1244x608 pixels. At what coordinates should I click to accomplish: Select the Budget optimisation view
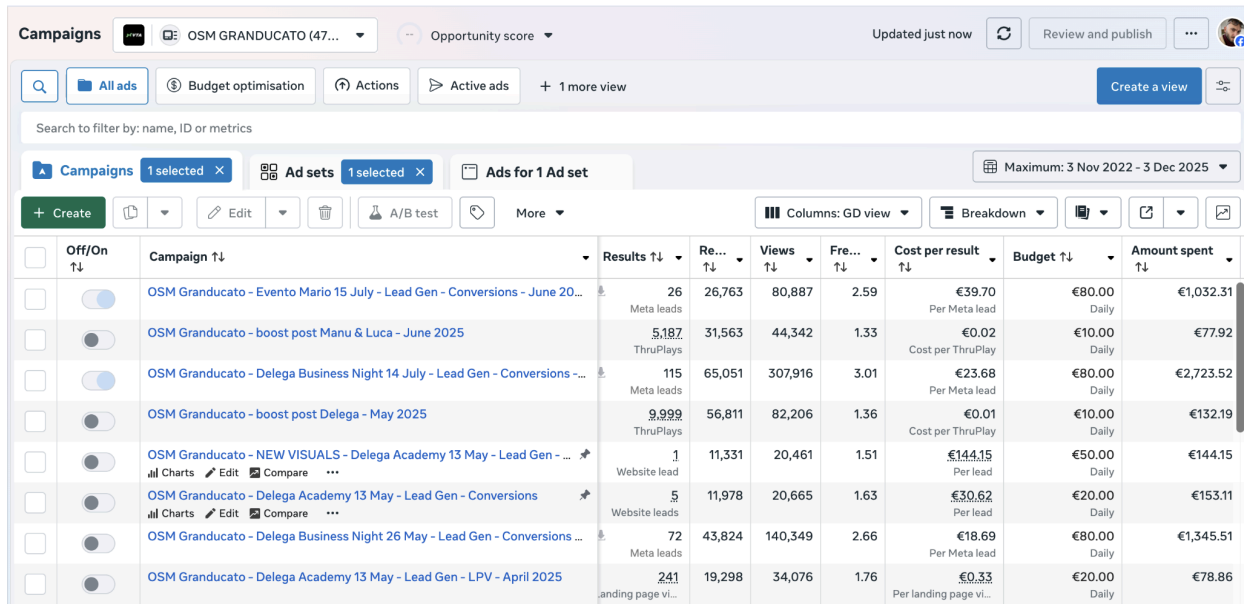[235, 86]
